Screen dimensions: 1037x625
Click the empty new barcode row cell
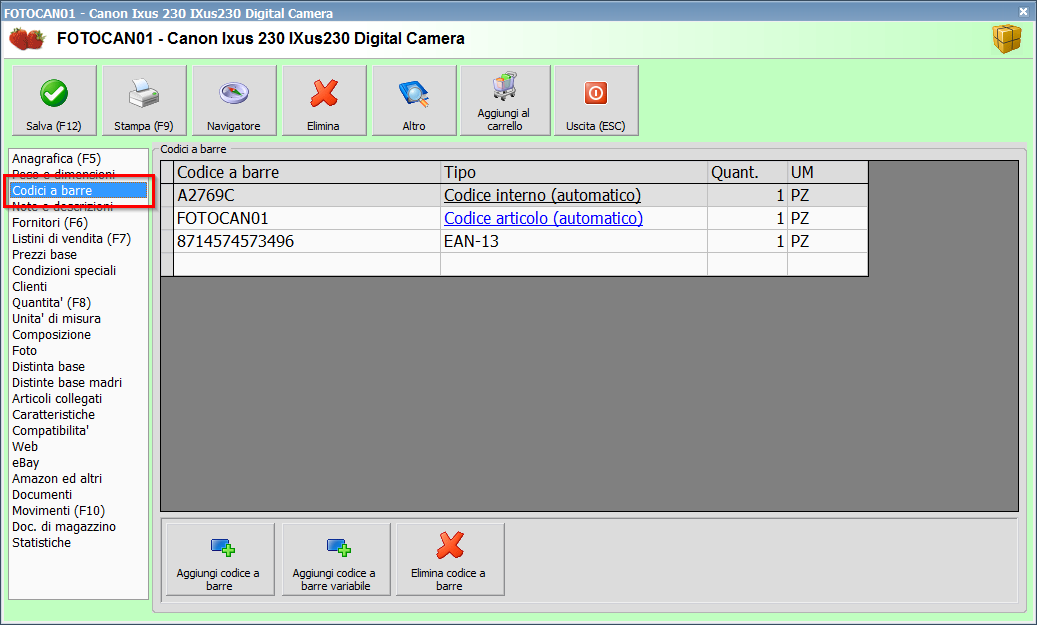pyautogui.click(x=307, y=265)
